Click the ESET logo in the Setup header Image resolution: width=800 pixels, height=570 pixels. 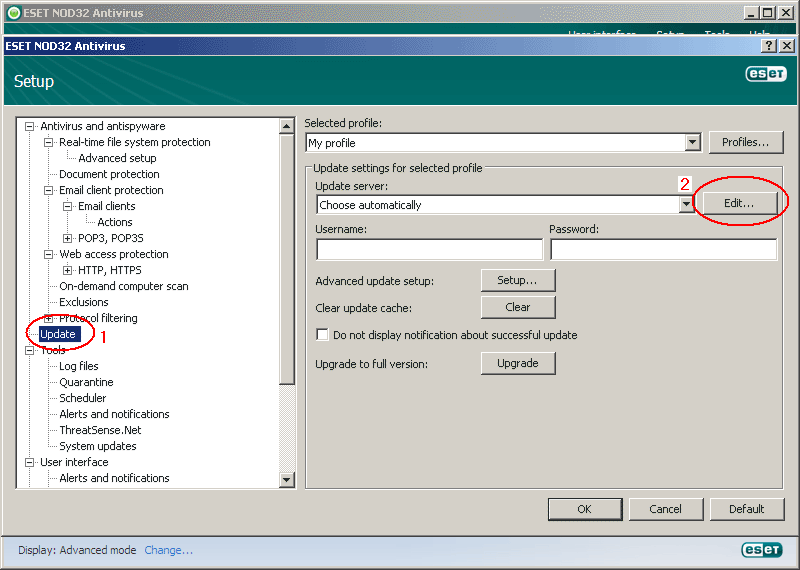(766, 74)
